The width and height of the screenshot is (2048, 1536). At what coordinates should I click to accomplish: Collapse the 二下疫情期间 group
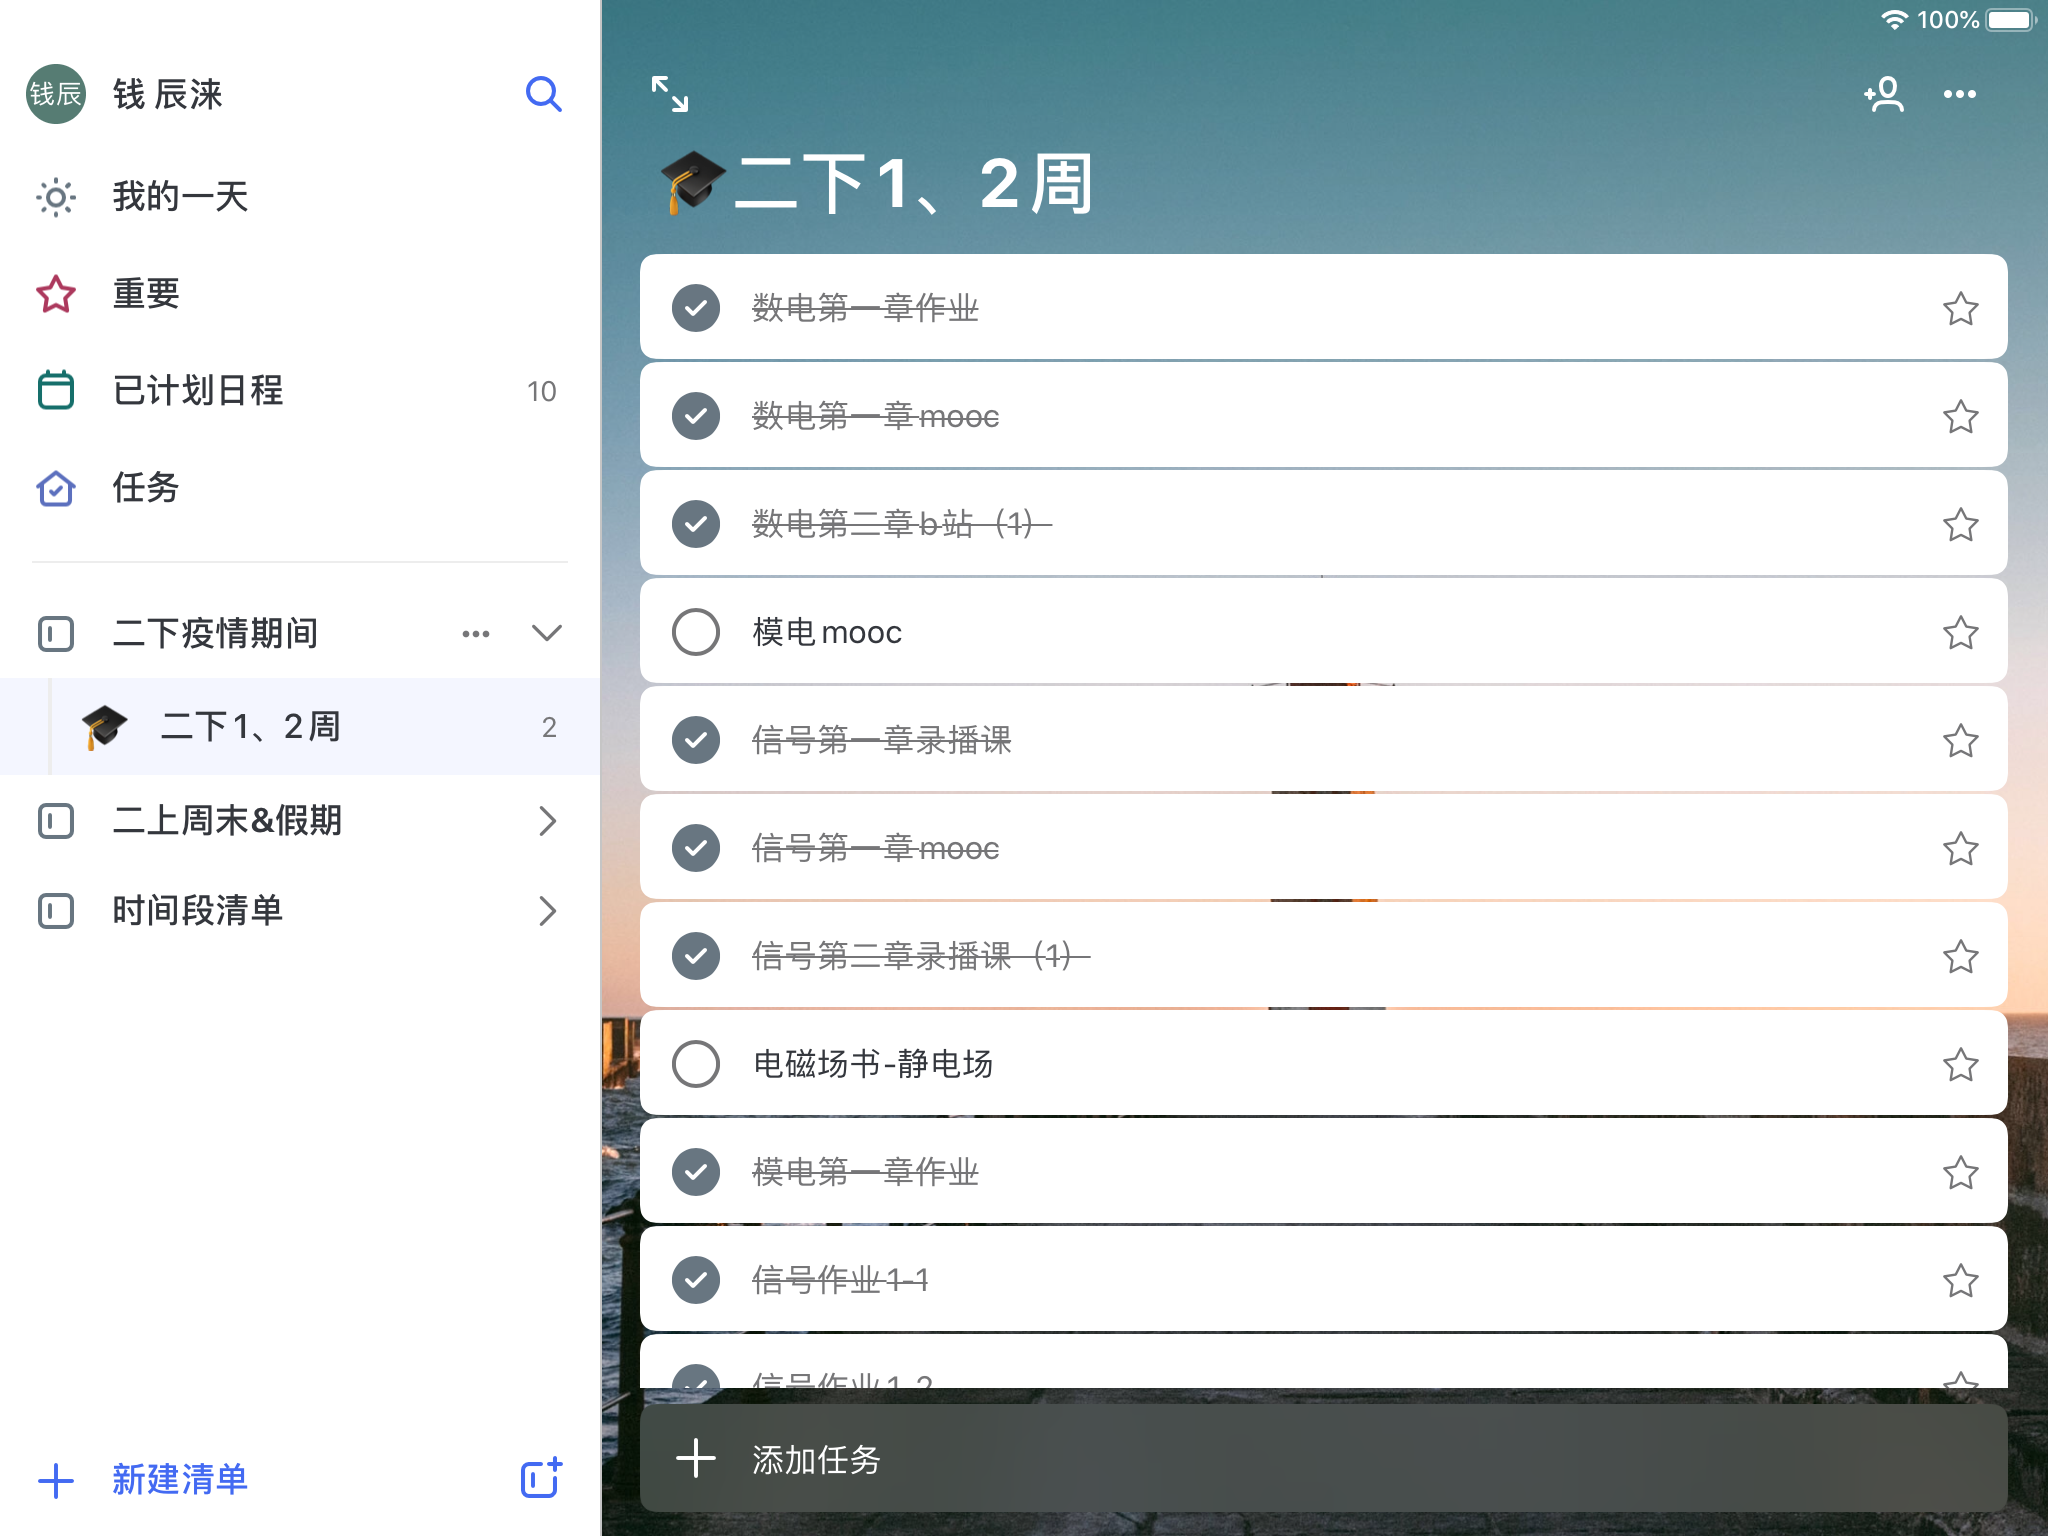click(x=547, y=633)
